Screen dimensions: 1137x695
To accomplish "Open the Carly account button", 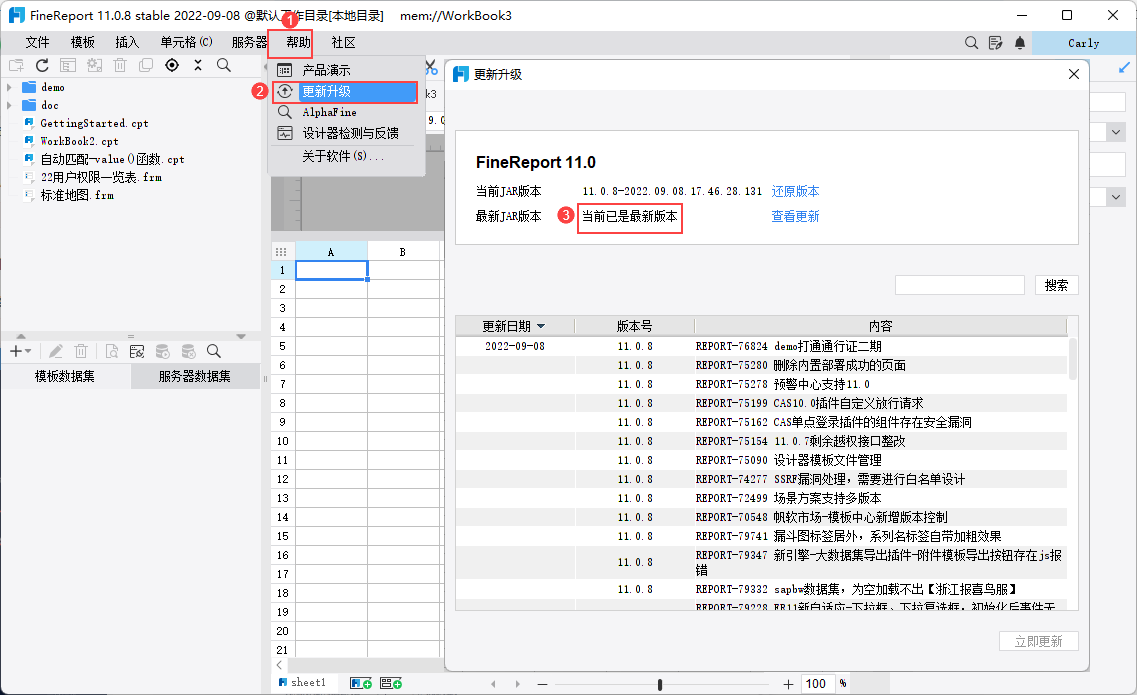I will [x=1083, y=44].
